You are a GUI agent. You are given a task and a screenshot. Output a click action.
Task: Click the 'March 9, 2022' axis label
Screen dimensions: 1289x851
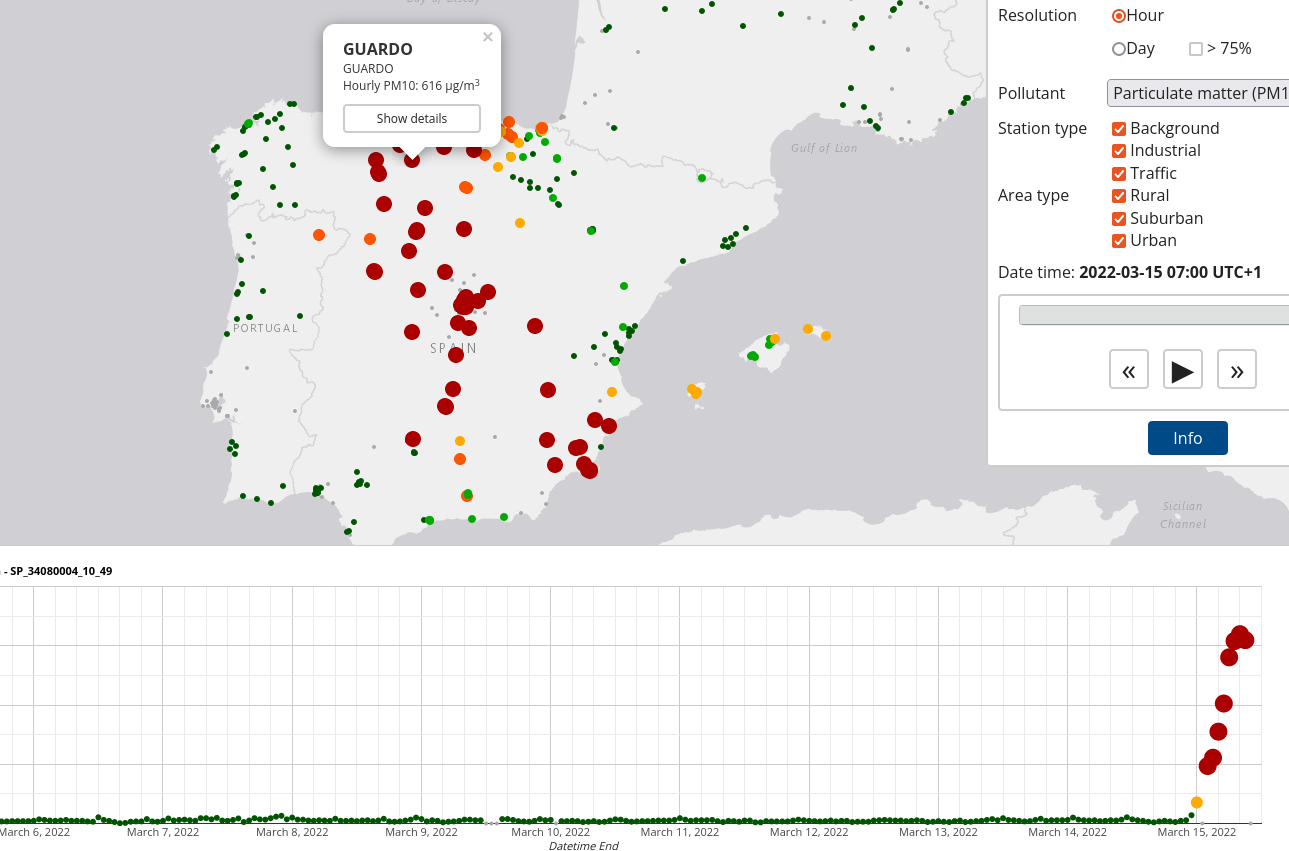(x=421, y=832)
